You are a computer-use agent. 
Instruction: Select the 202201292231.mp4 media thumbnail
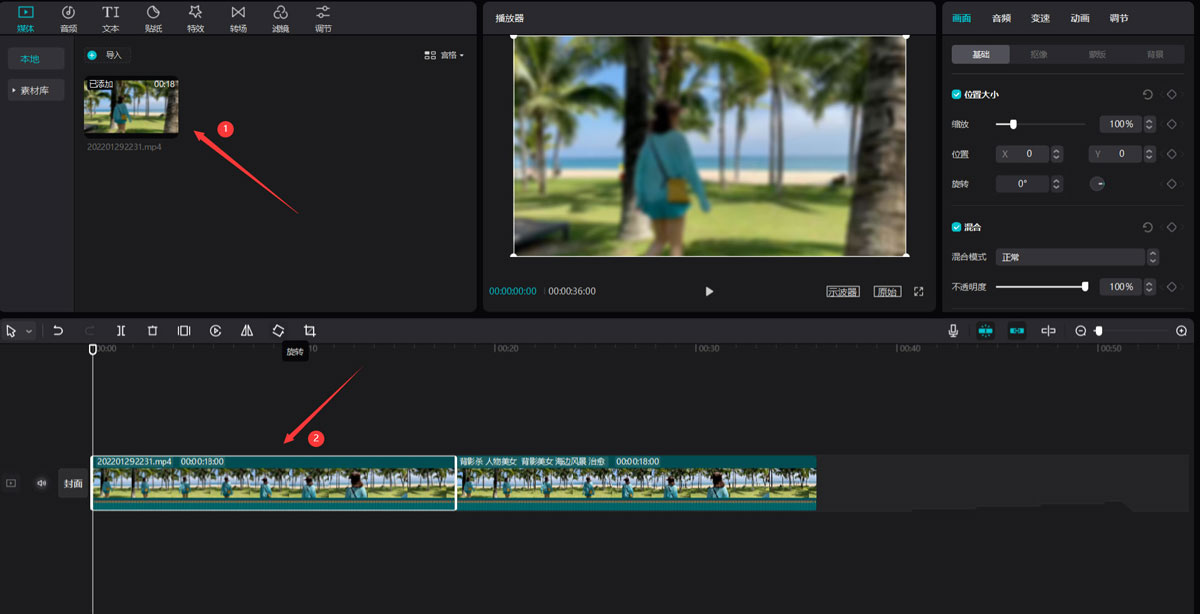(x=132, y=106)
